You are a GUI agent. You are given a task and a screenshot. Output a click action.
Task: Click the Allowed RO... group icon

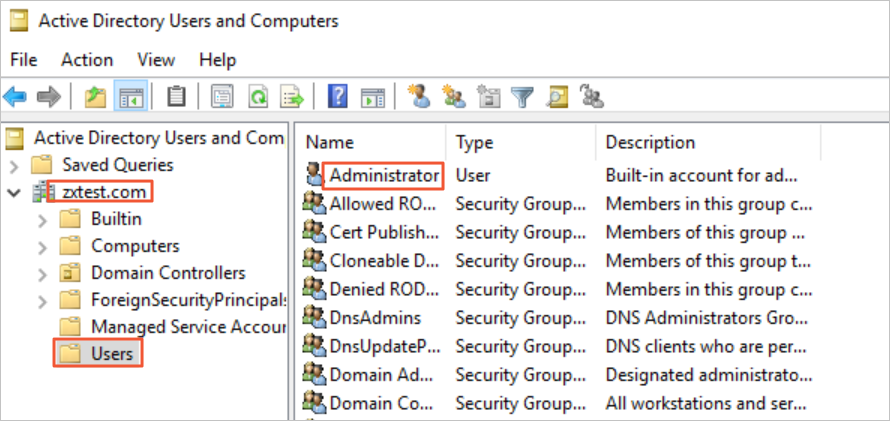[314, 203]
